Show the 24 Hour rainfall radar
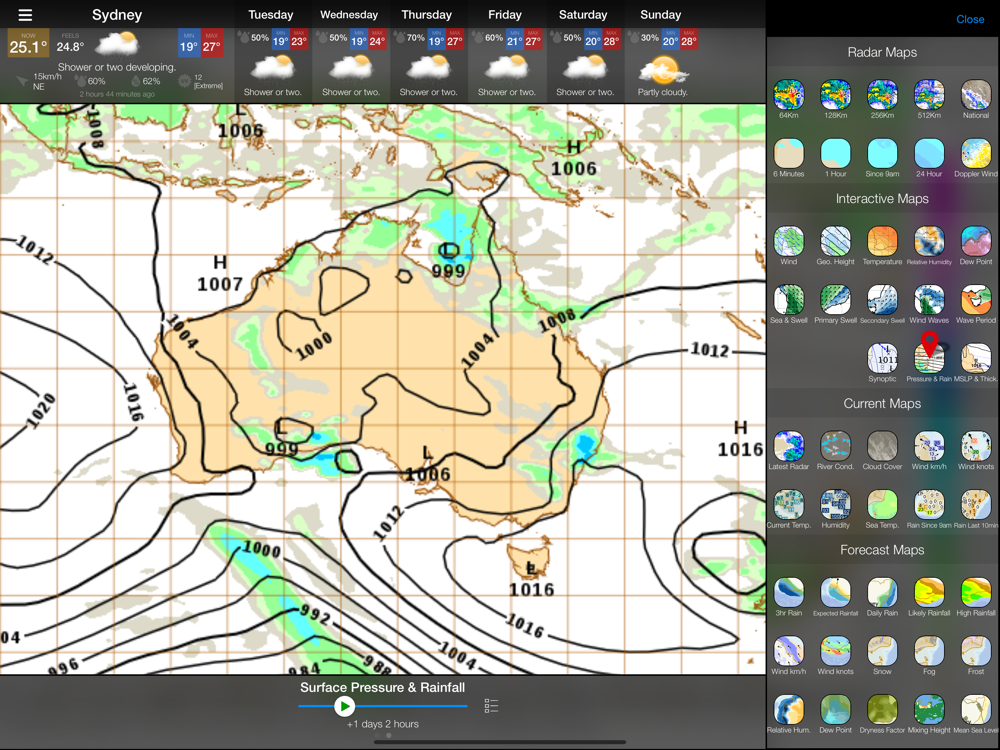Screen dimensions: 1000x750 tap(929, 154)
